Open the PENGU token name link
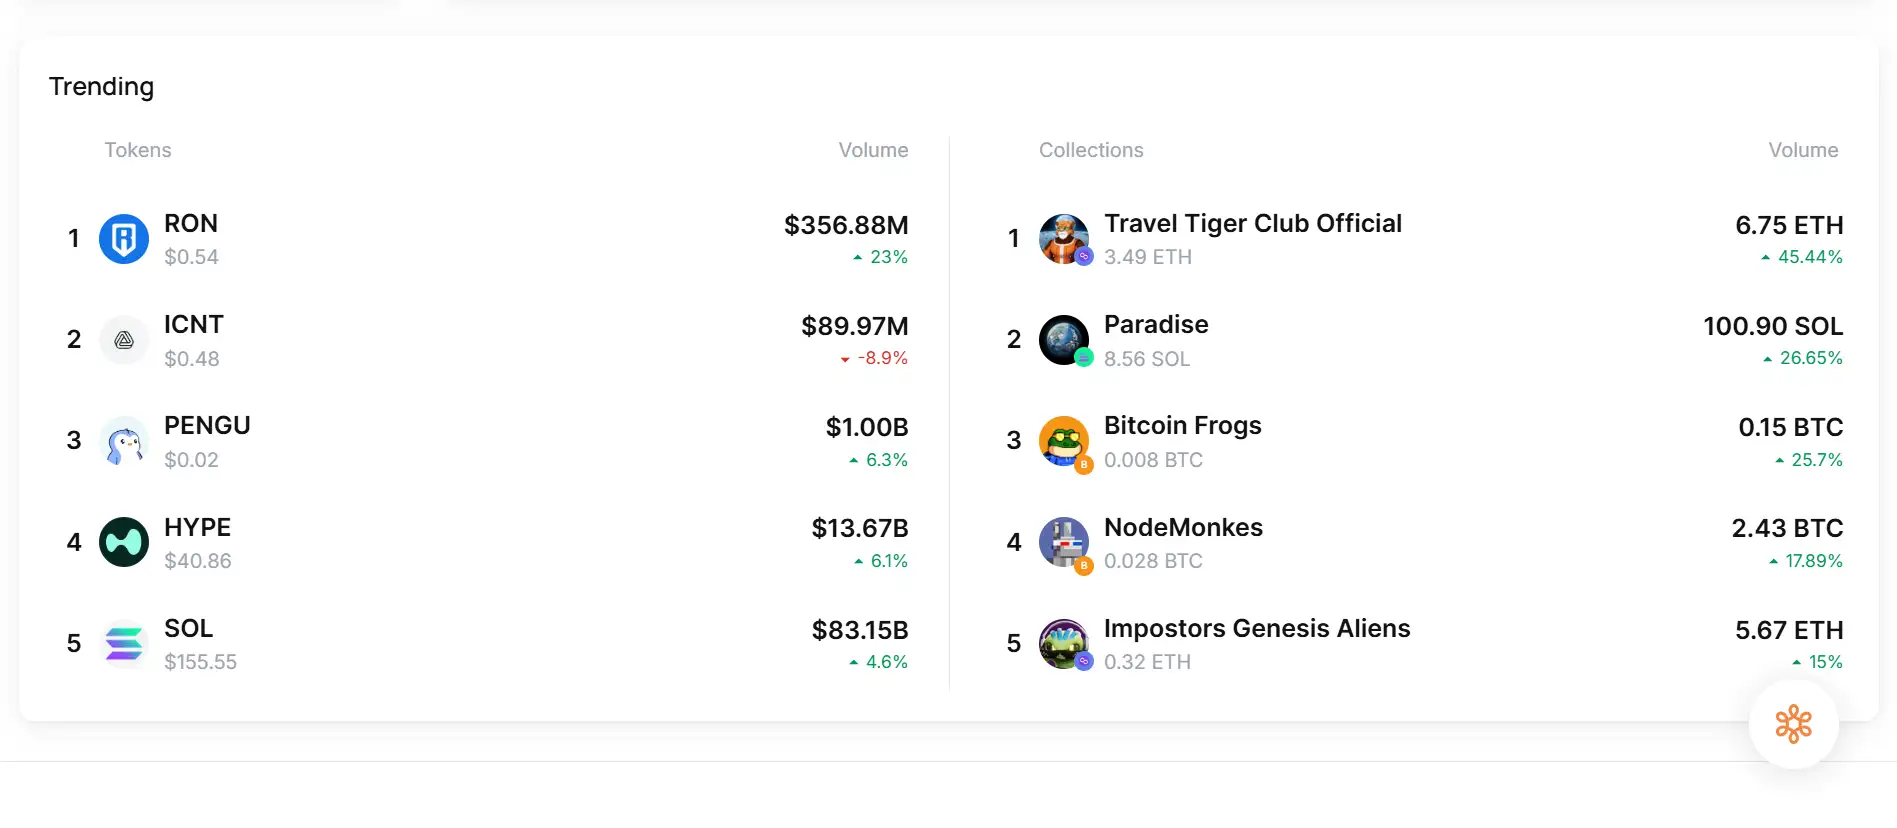The height and width of the screenshot is (828, 1897). click(207, 425)
